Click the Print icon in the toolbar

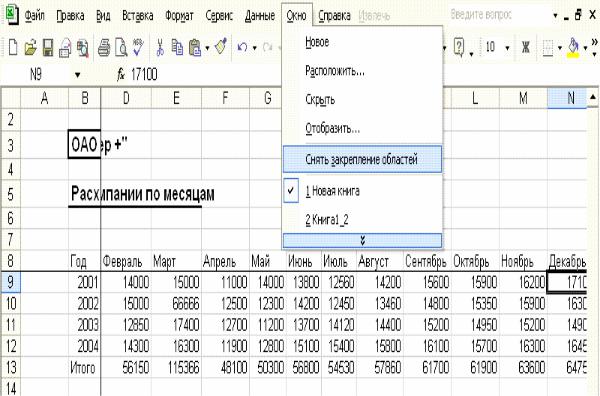click(x=104, y=48)
